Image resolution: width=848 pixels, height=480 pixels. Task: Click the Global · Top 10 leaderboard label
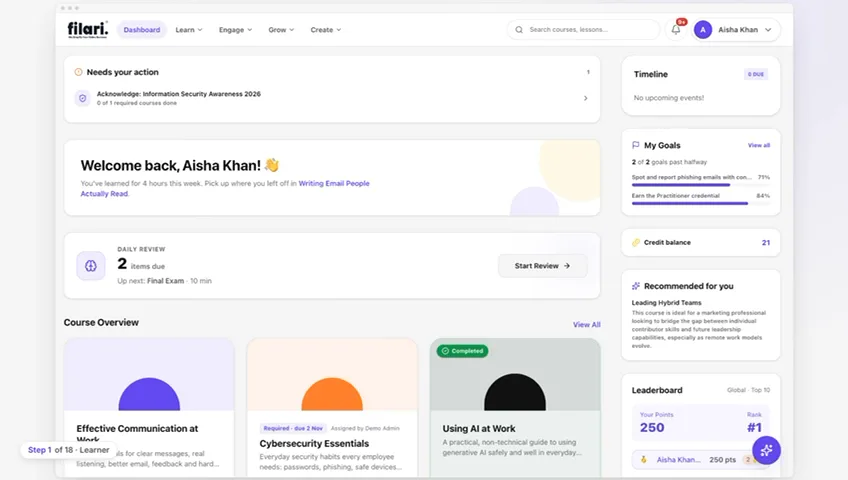click(x=748, y=390)
